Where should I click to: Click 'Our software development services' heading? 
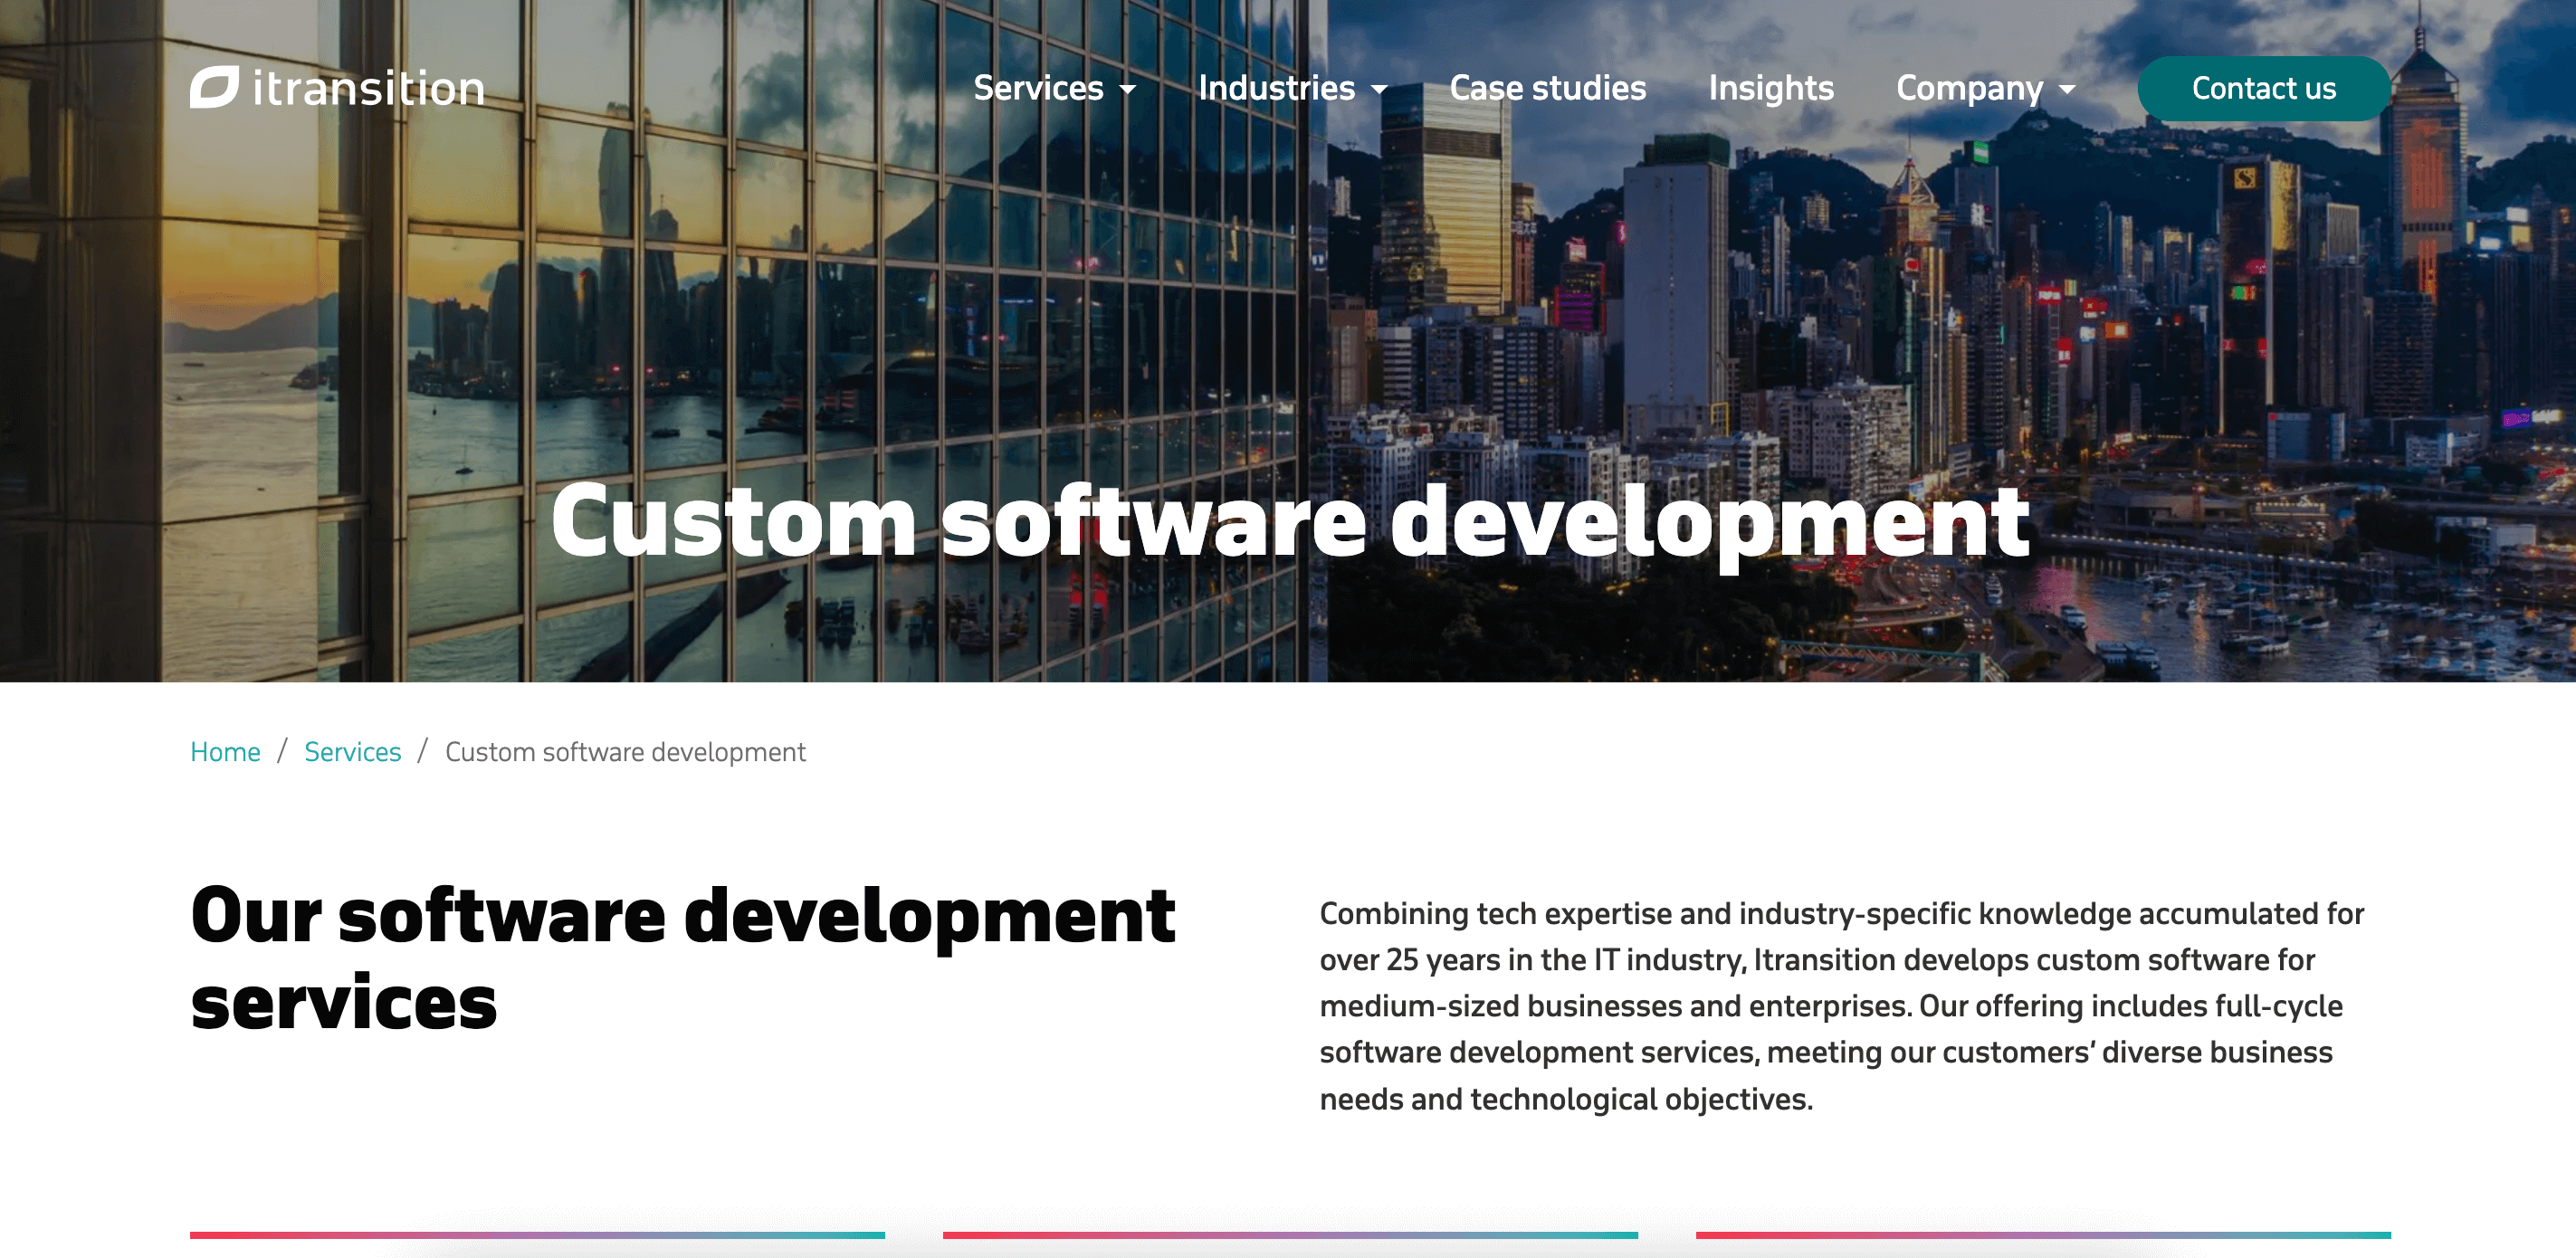click(x=683, y=957)
